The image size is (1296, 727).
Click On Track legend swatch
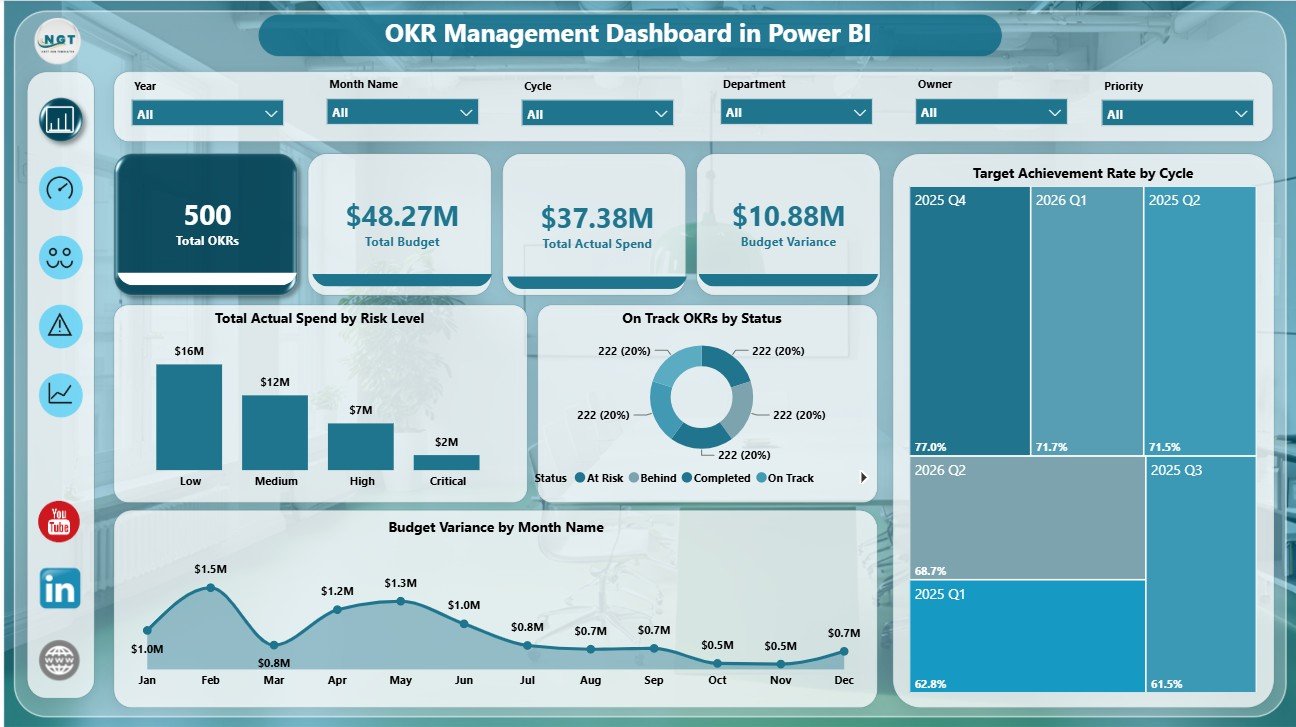pyautogui.click(x=762, y=478)
